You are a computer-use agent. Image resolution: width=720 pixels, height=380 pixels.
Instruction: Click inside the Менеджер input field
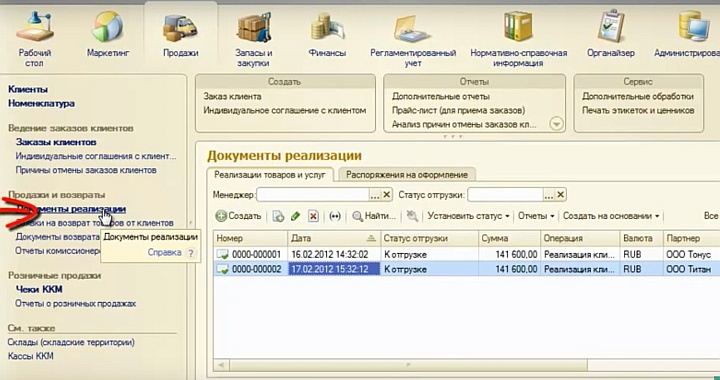pyautogui.click(x=313, y=195)
